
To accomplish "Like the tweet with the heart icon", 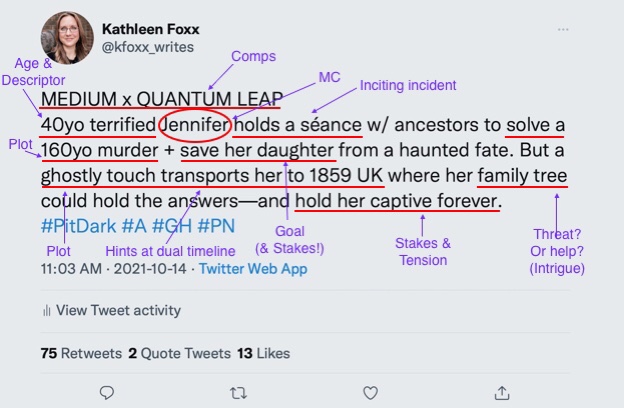I will (370, 392).
